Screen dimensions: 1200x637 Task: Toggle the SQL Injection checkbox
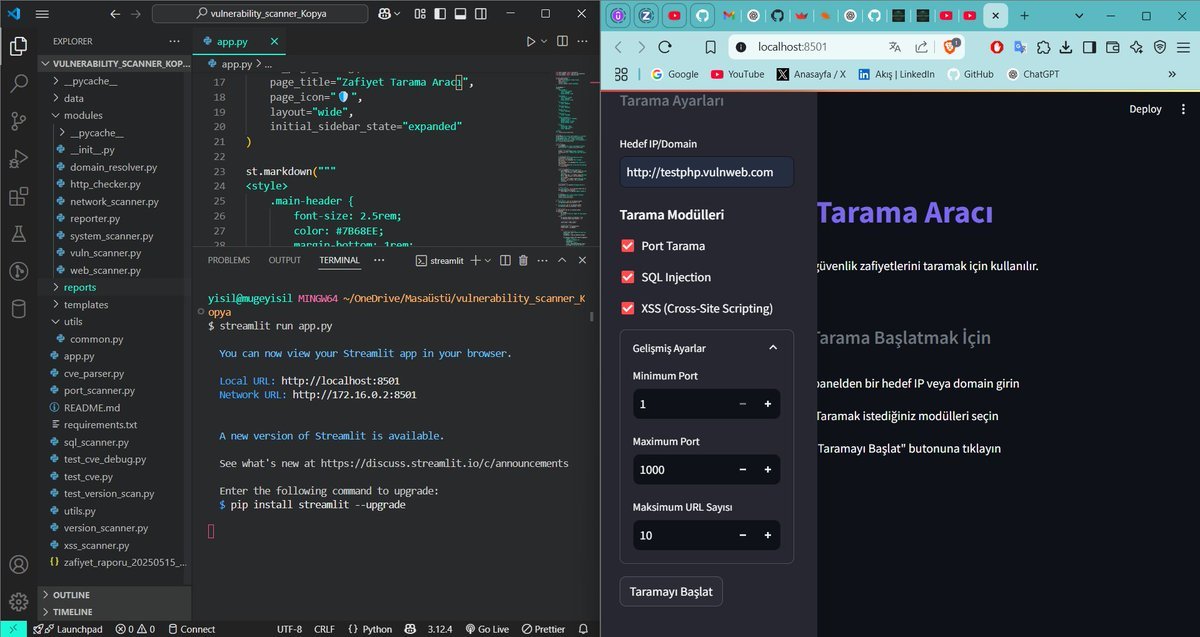coord(628,277)
